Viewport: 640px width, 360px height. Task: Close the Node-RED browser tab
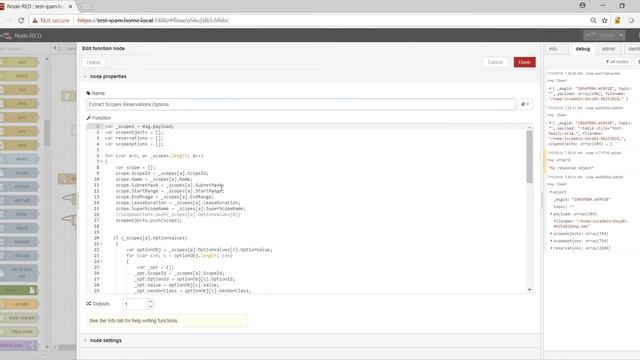pos(71,7)
